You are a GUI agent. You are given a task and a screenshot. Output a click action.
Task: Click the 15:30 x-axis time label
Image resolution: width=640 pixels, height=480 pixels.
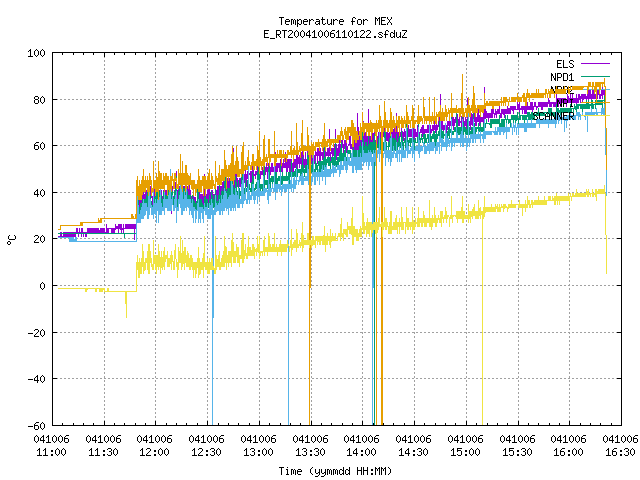(x=517, y=452)
